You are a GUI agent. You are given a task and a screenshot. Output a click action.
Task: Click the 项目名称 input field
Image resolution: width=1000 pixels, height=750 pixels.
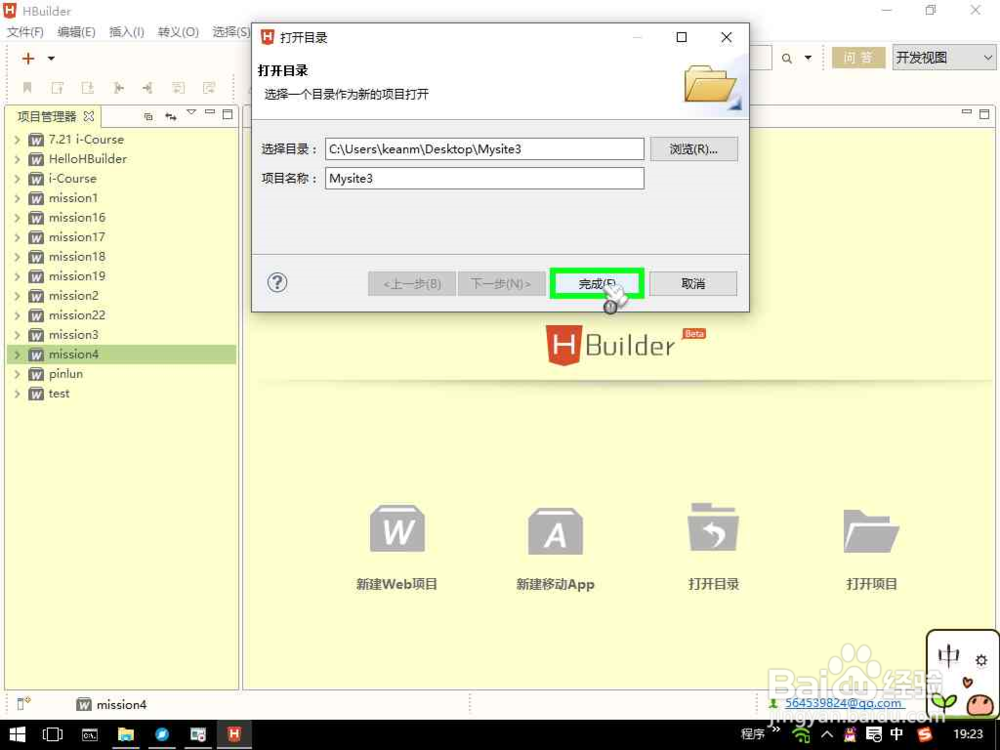pos(484,179)
